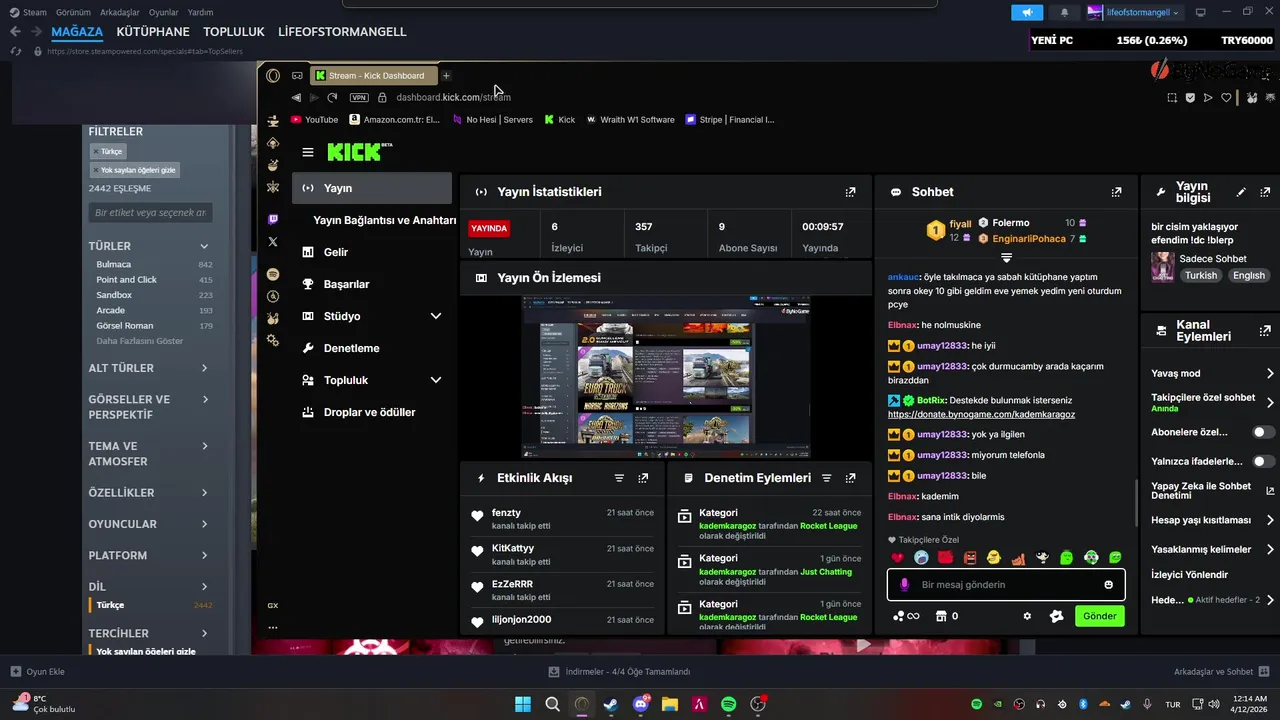The image size is (1280, 720).
Task: Click the Windows Start button
Action: pyautogui.click(x=523, y=704)
